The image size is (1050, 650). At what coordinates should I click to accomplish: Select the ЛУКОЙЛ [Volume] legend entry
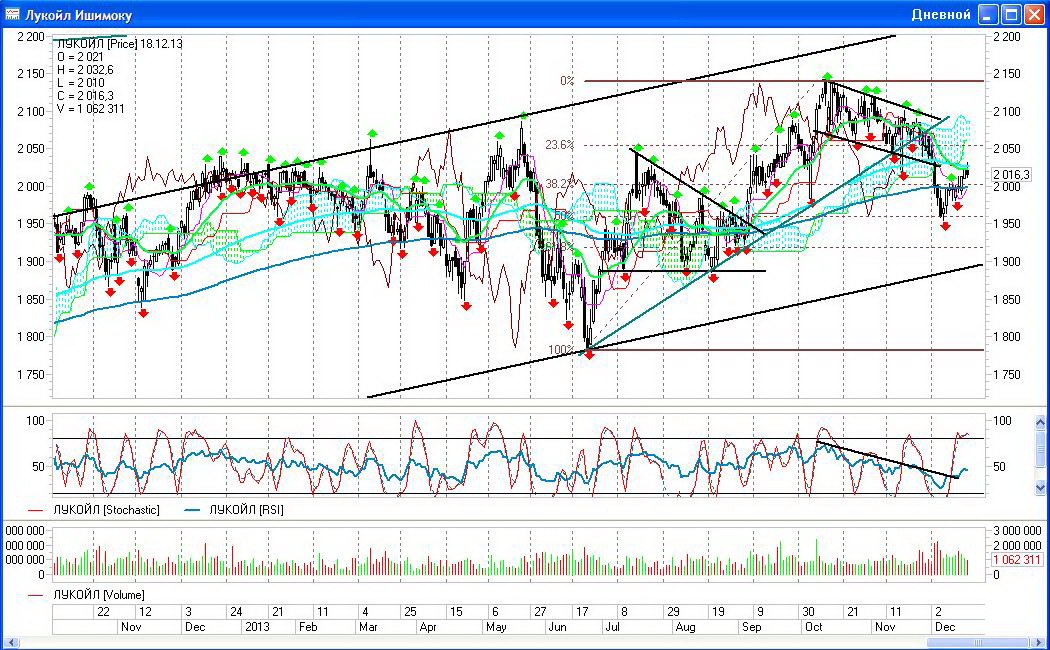click(87, 595)
